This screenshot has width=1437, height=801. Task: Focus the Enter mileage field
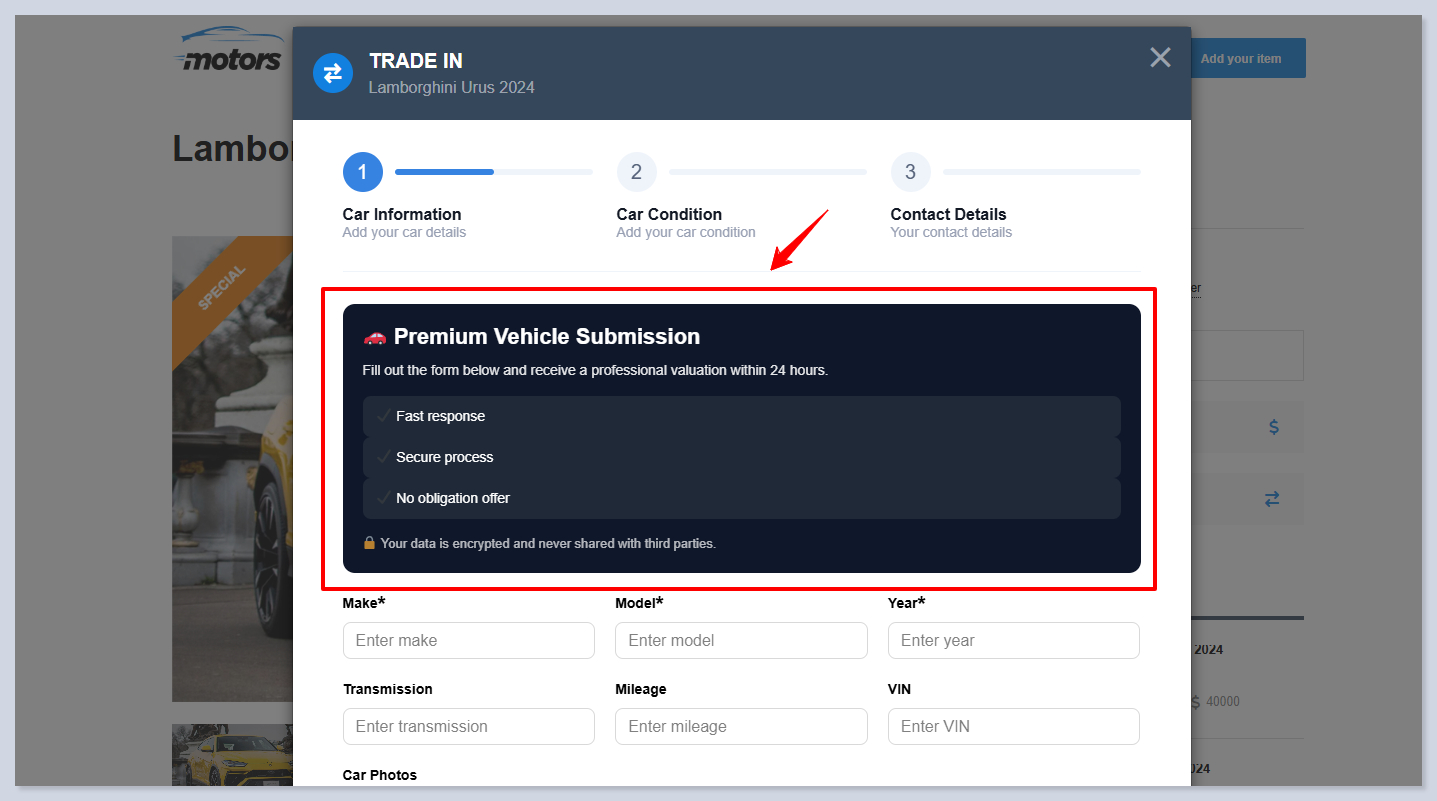tap(741, 726)
